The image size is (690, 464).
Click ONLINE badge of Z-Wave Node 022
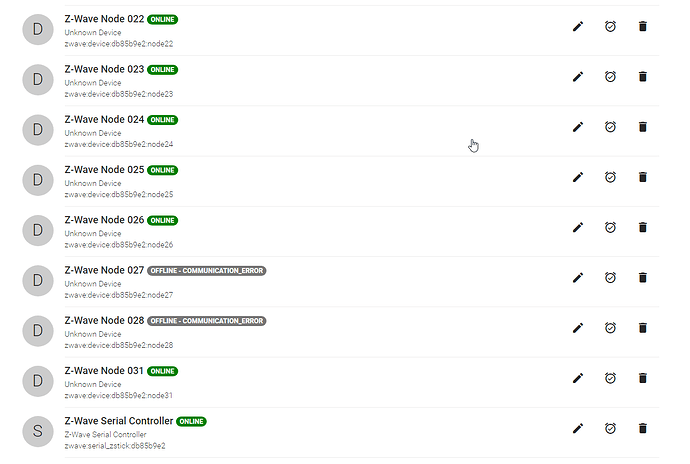[x=162, y=19]
